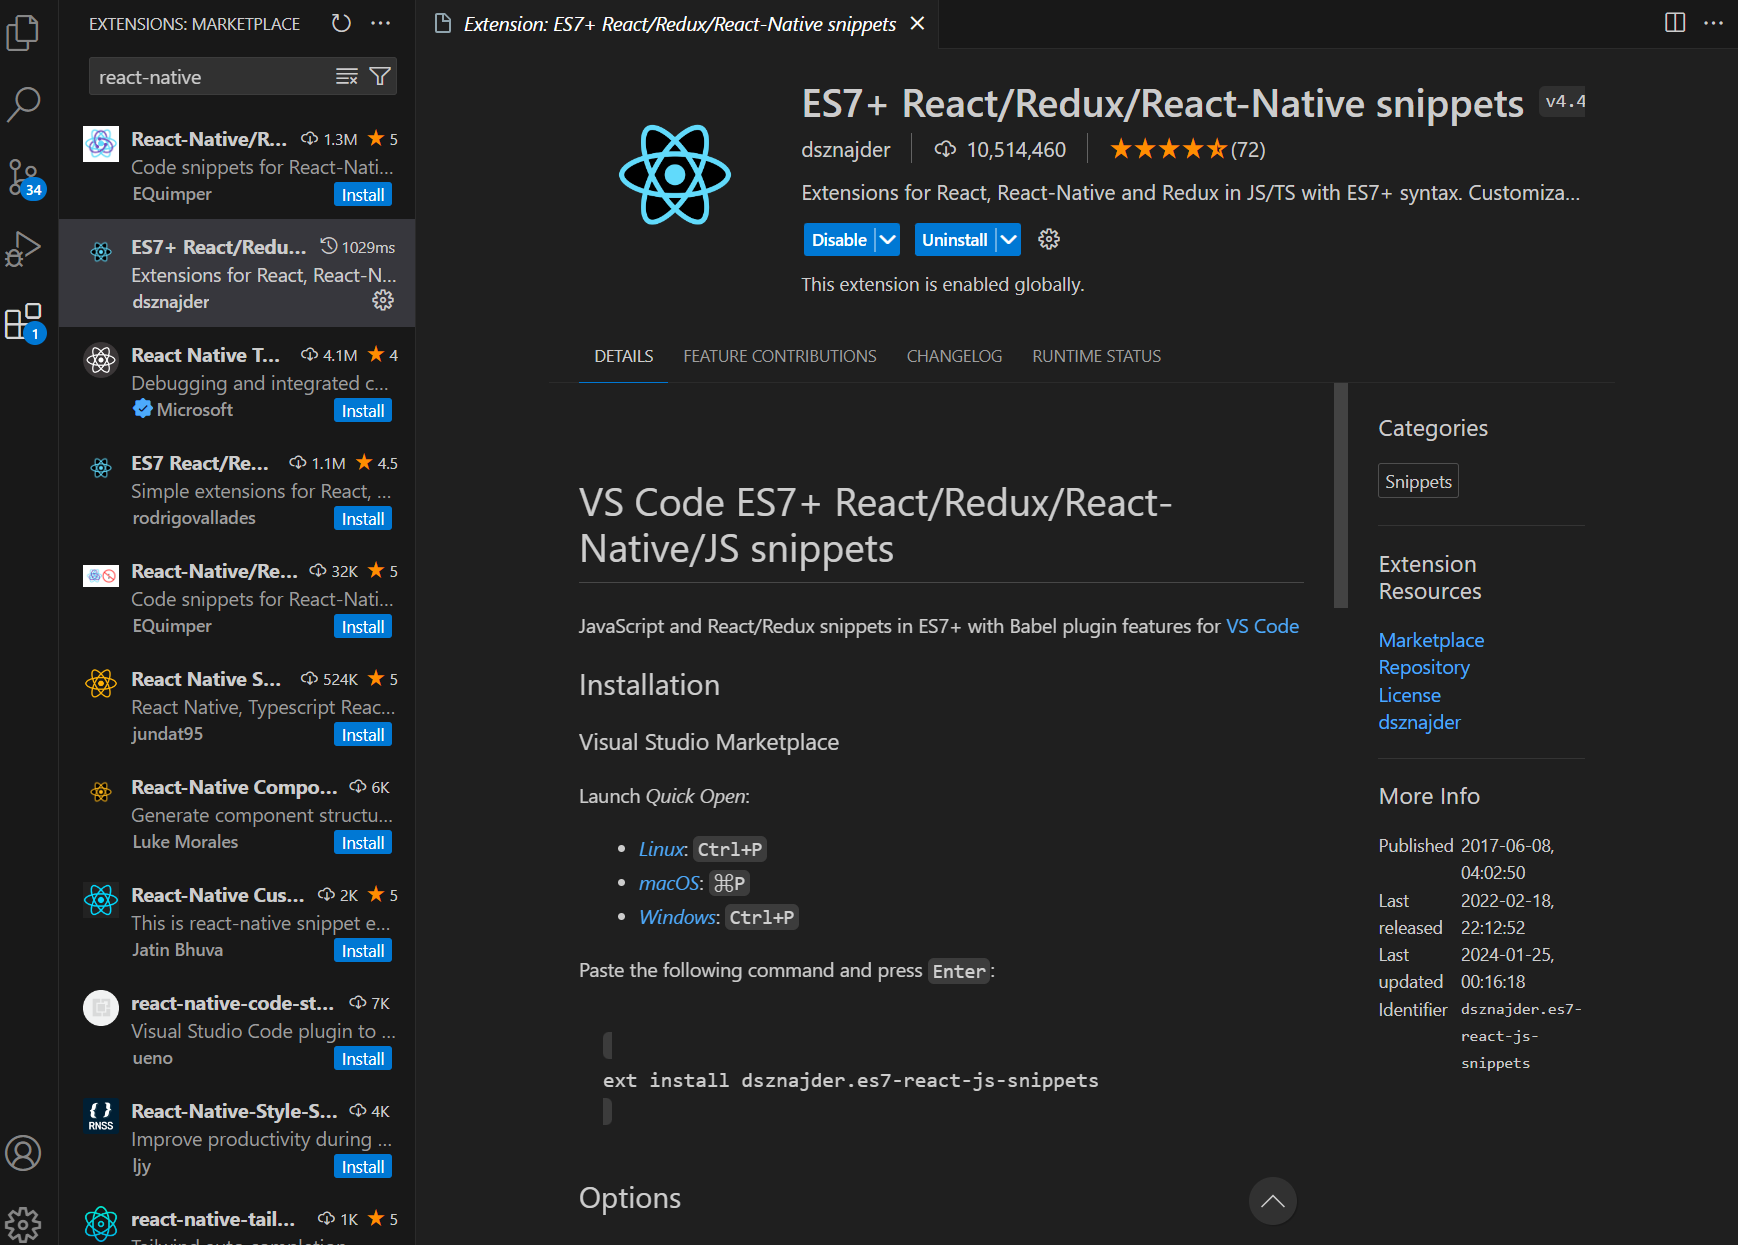Expand the Disable button dropdown arrow

pyautogui.click(x=888, y=239)
